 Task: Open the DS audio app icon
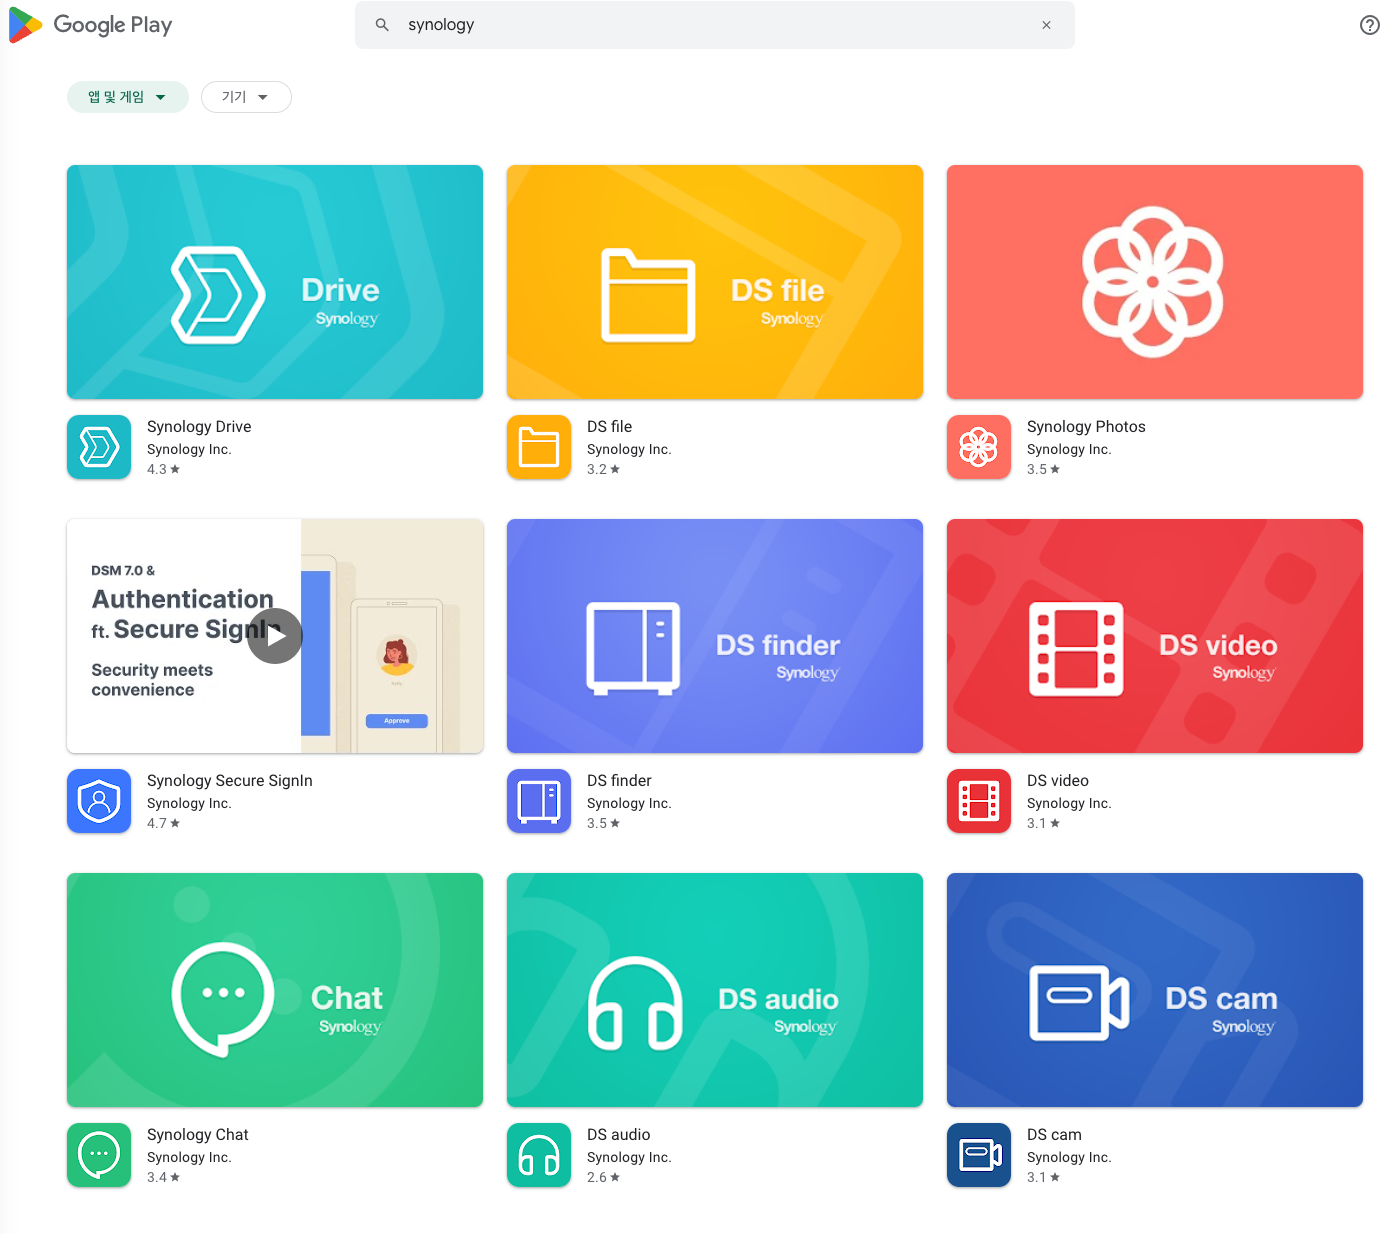(x=539, y=1155)
